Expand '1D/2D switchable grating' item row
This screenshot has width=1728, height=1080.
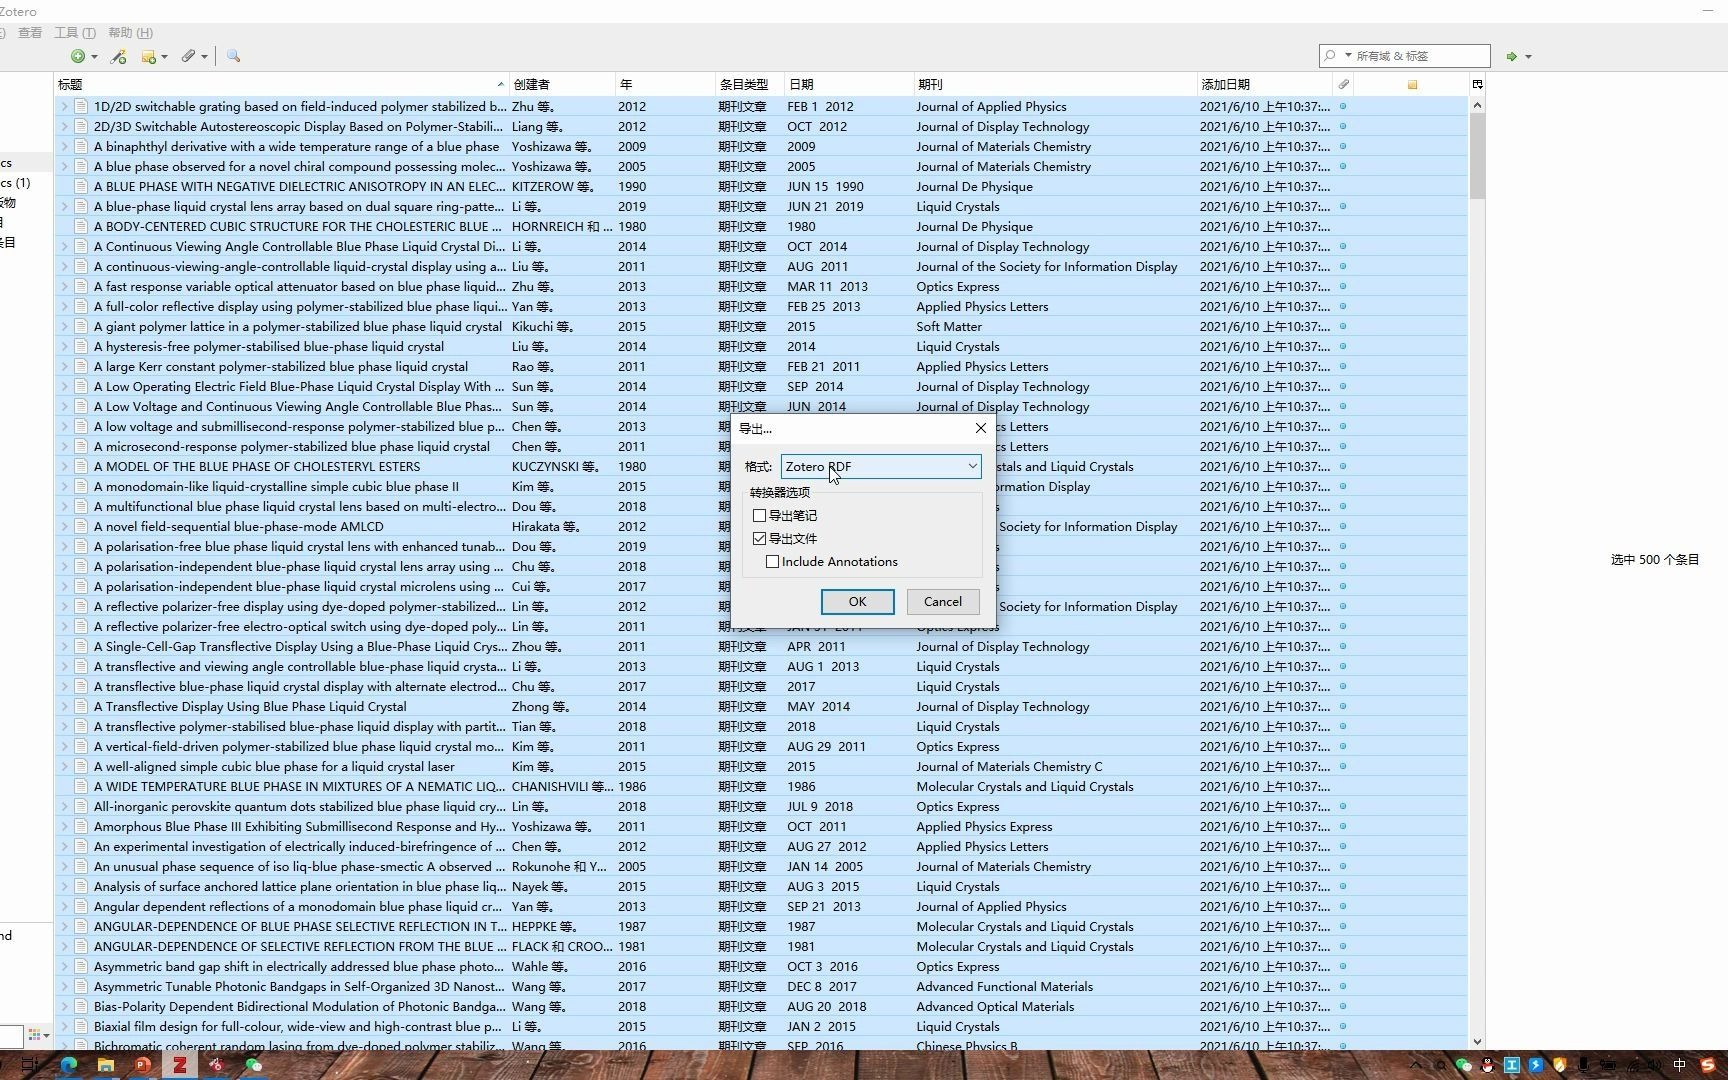click(x=64, y=106)
